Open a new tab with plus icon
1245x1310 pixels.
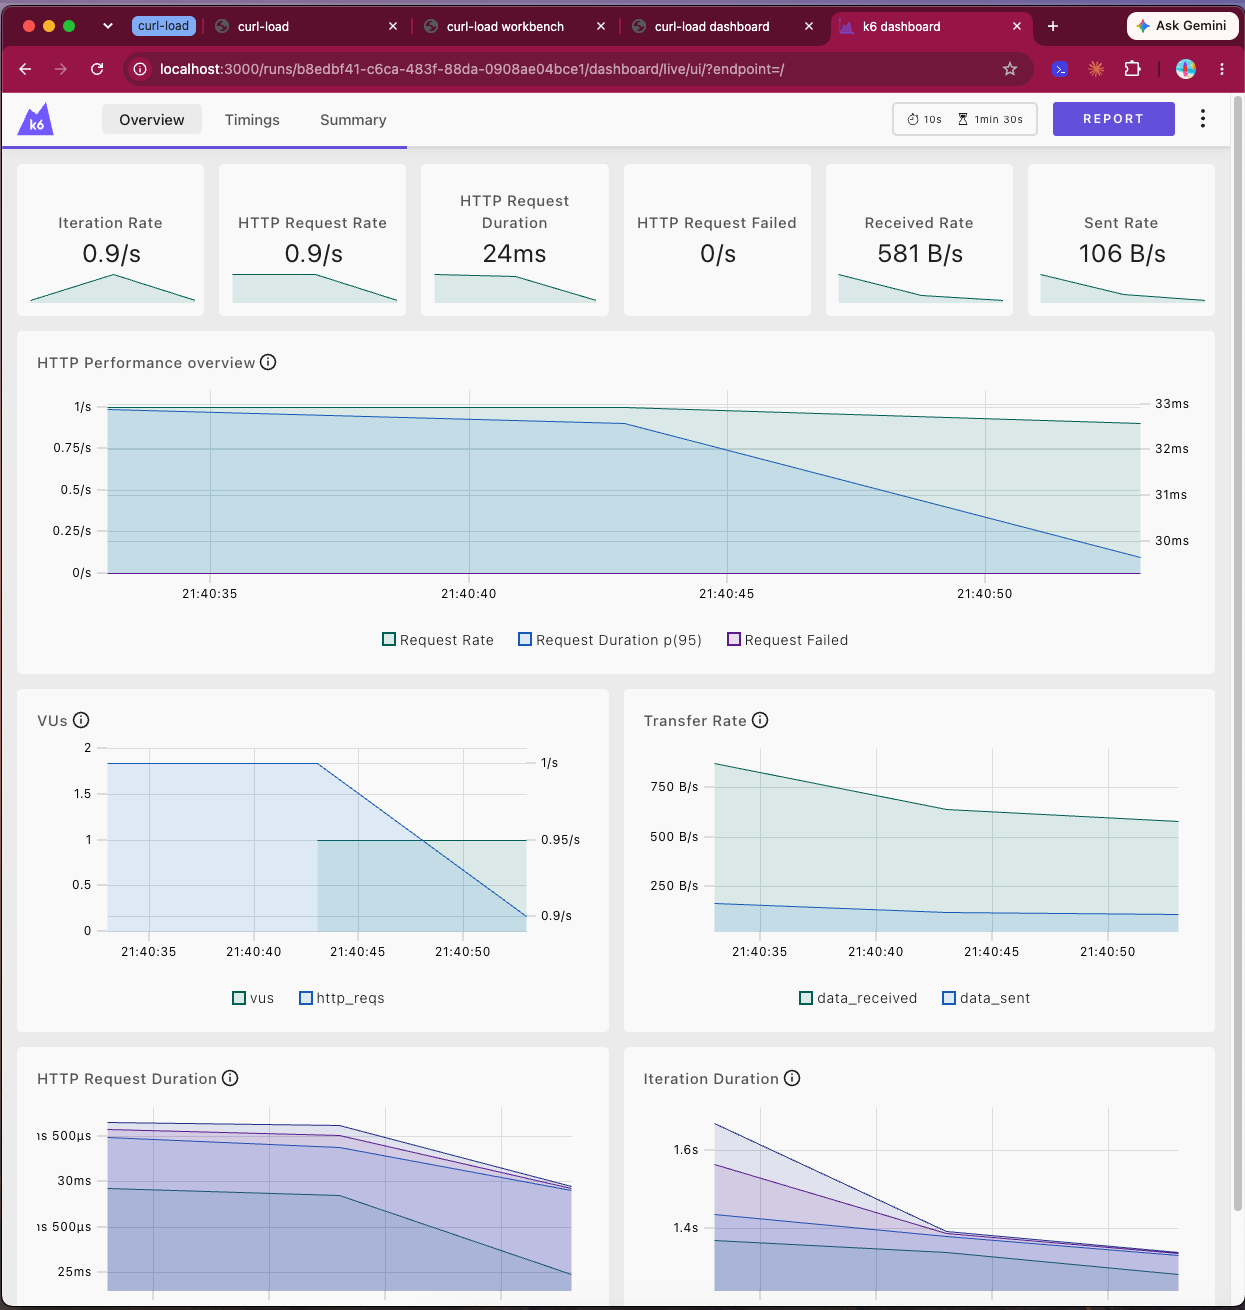coord(1053,26)
